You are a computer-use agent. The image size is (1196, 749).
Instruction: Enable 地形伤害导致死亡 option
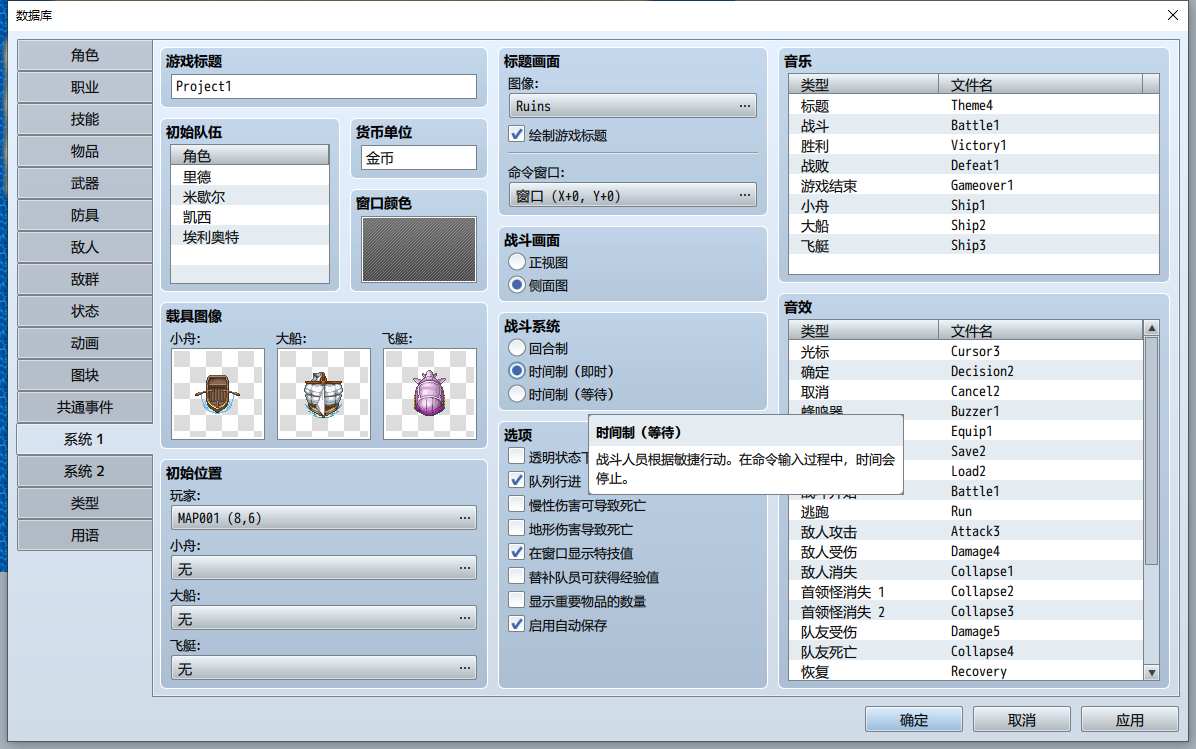point(516,528)
